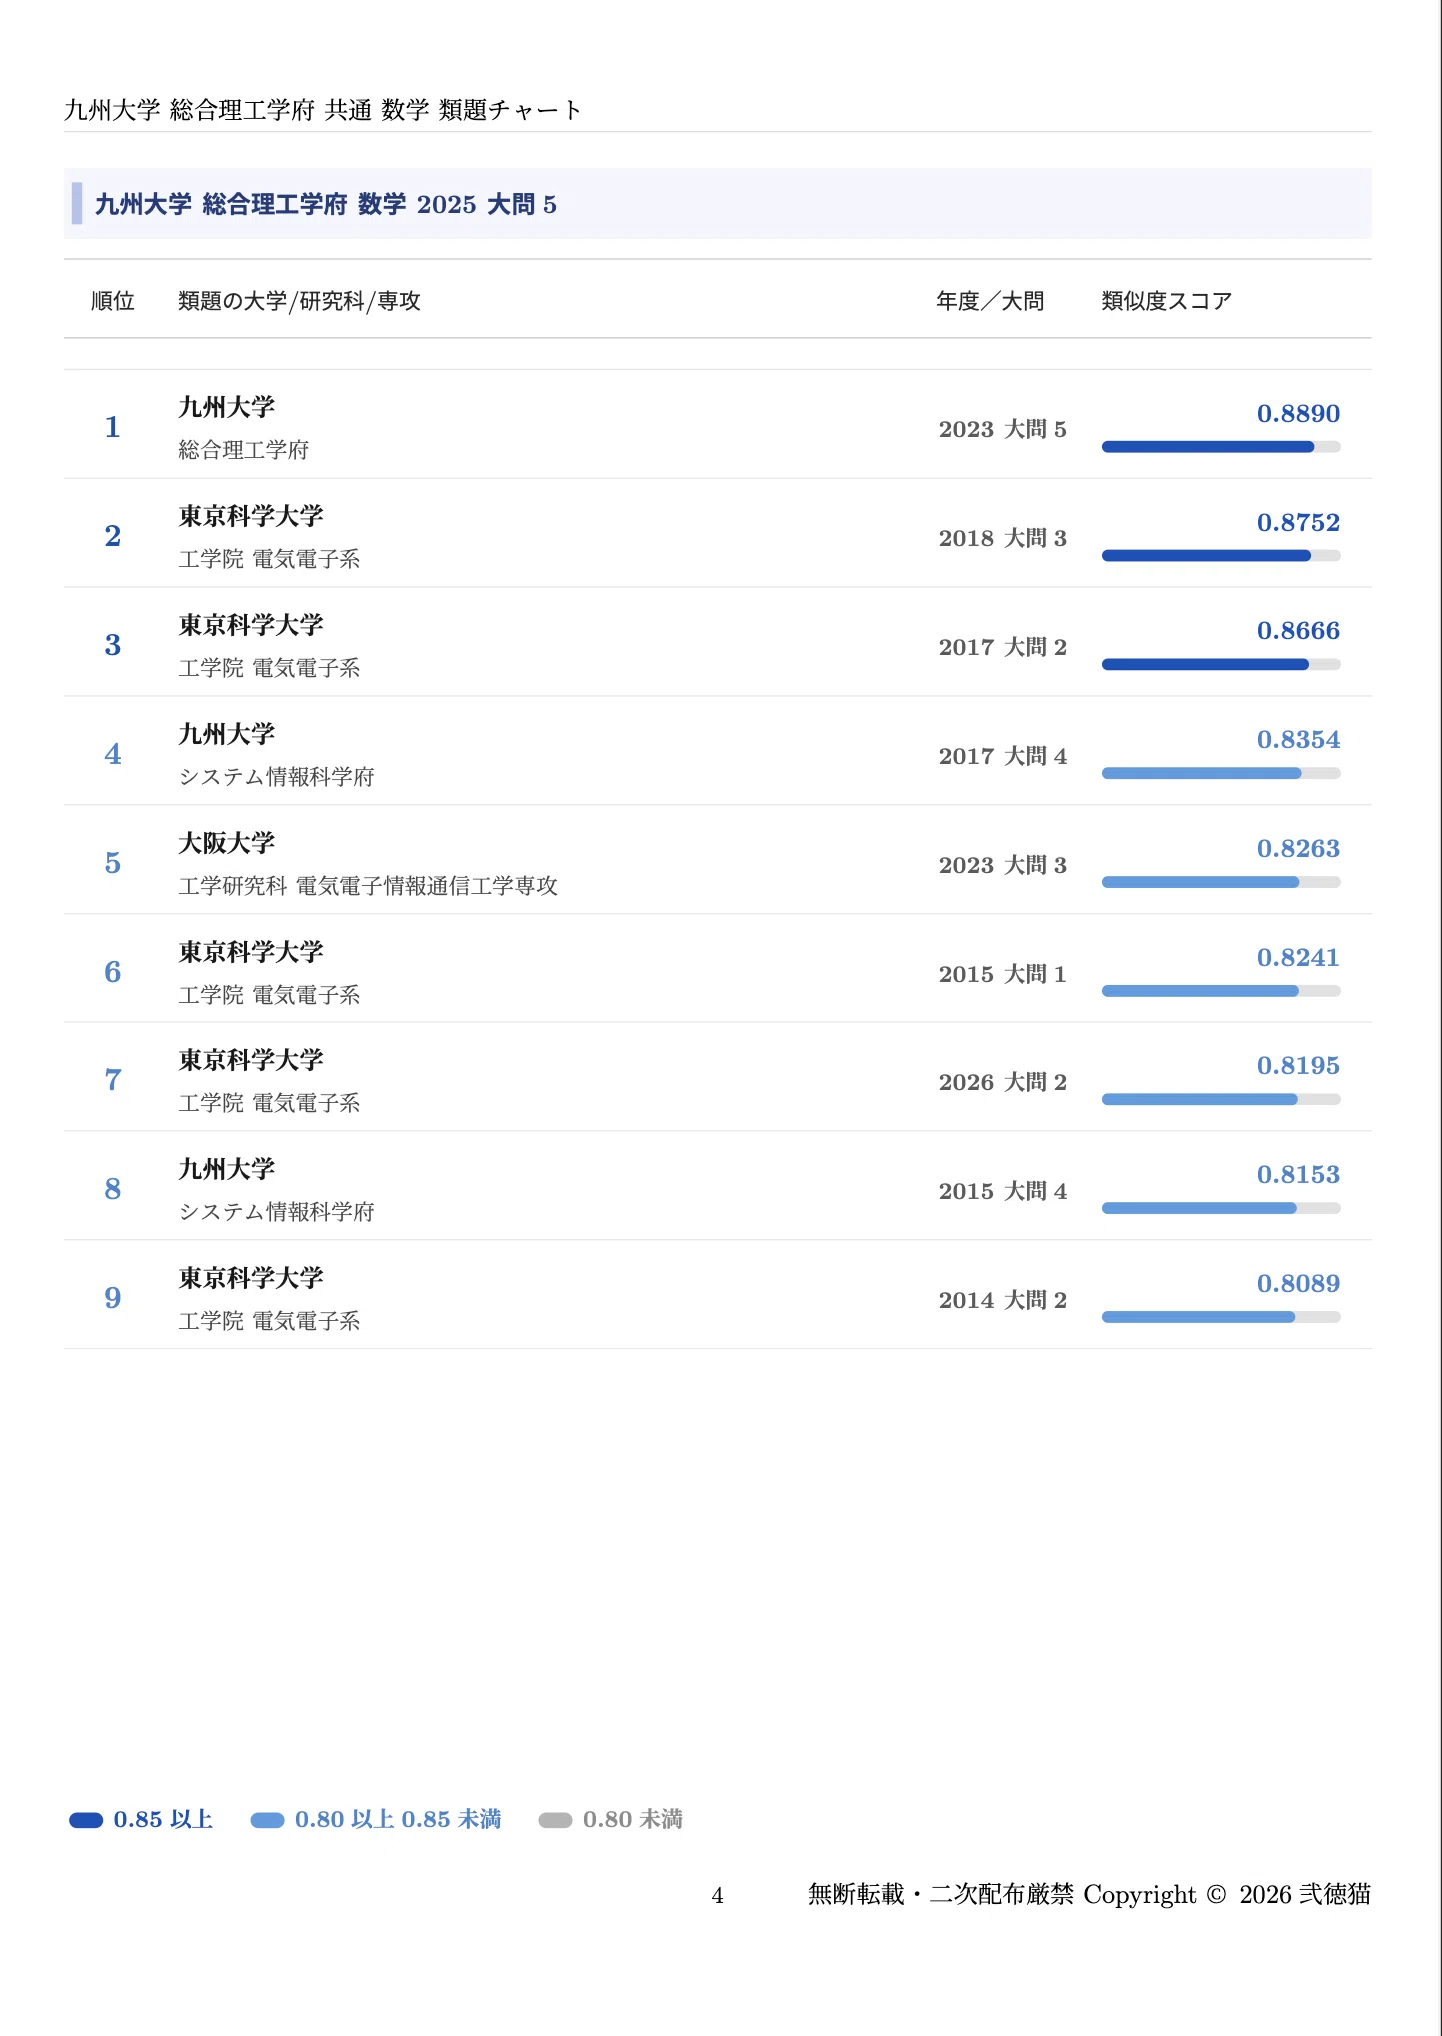Click '2017 大問 4' entry
The width and height of the screenshot is (1442, 2036).
(x=1002, y=756)
